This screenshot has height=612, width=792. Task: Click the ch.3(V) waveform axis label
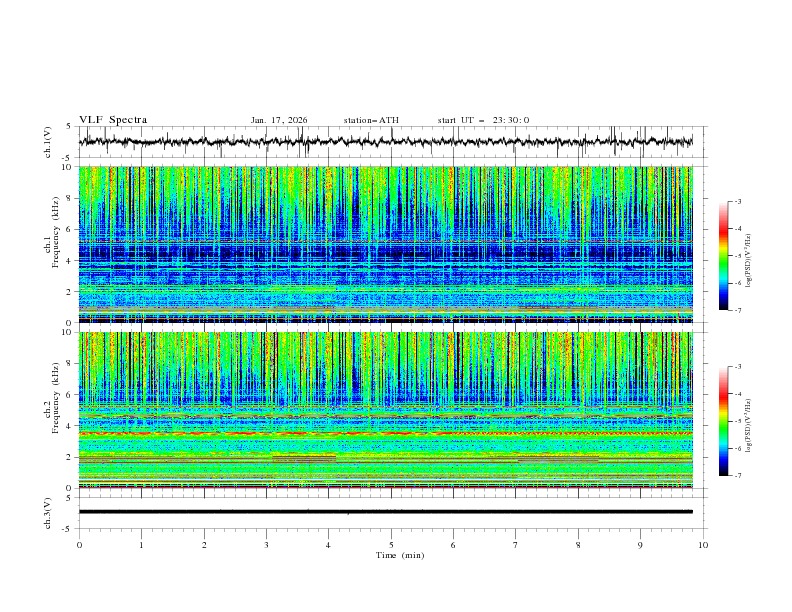[x=48, y=513]
